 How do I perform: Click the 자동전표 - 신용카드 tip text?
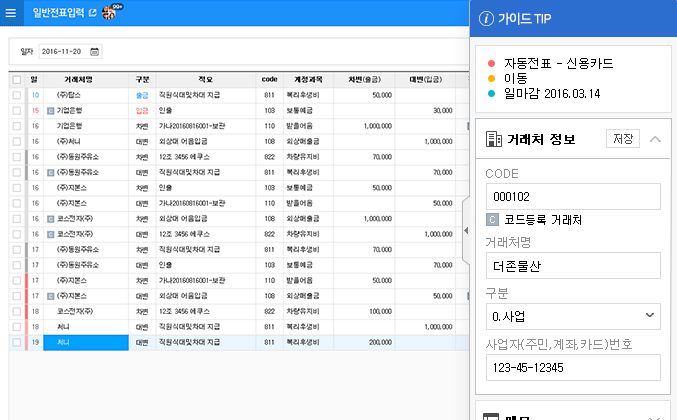point(559,63)
